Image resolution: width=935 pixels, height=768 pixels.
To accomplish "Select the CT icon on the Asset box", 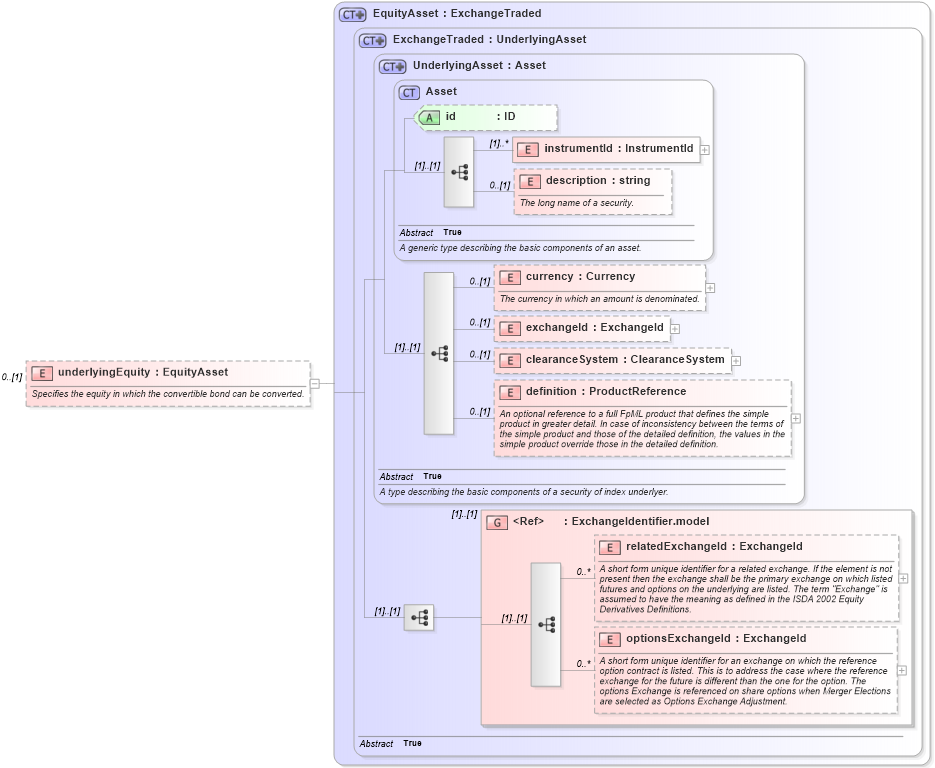I will (x=408, y=91).
